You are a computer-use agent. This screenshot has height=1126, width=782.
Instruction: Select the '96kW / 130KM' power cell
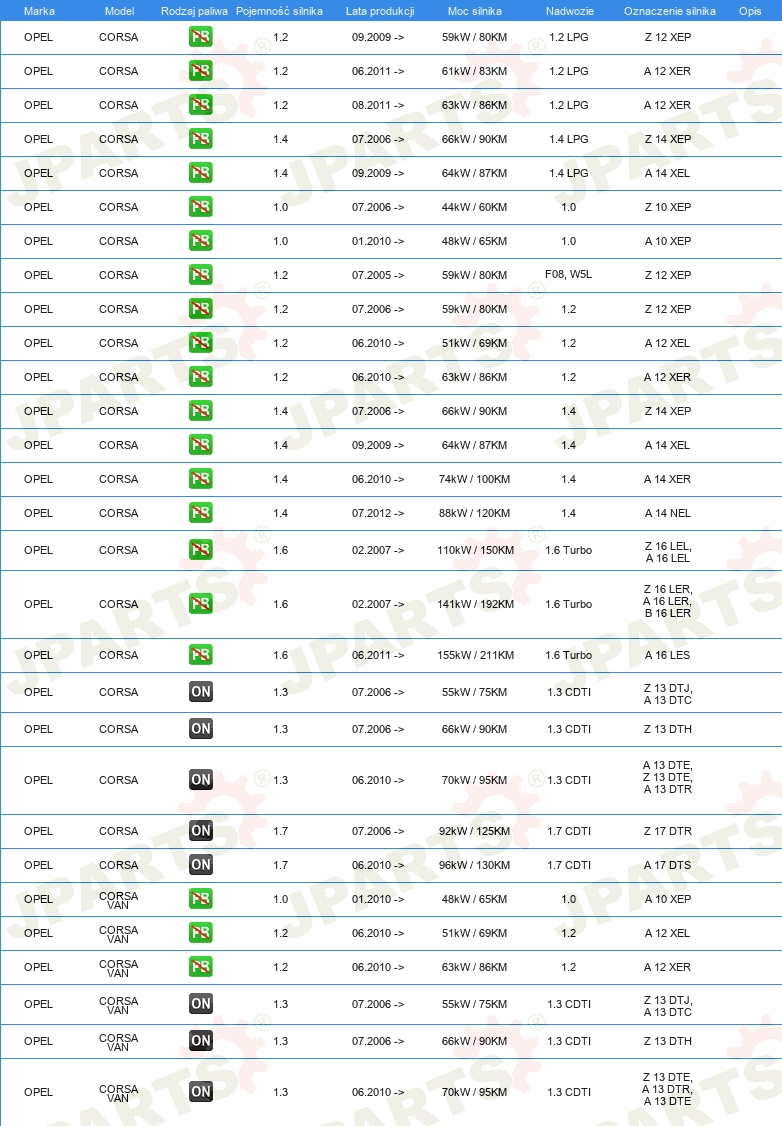475,865
